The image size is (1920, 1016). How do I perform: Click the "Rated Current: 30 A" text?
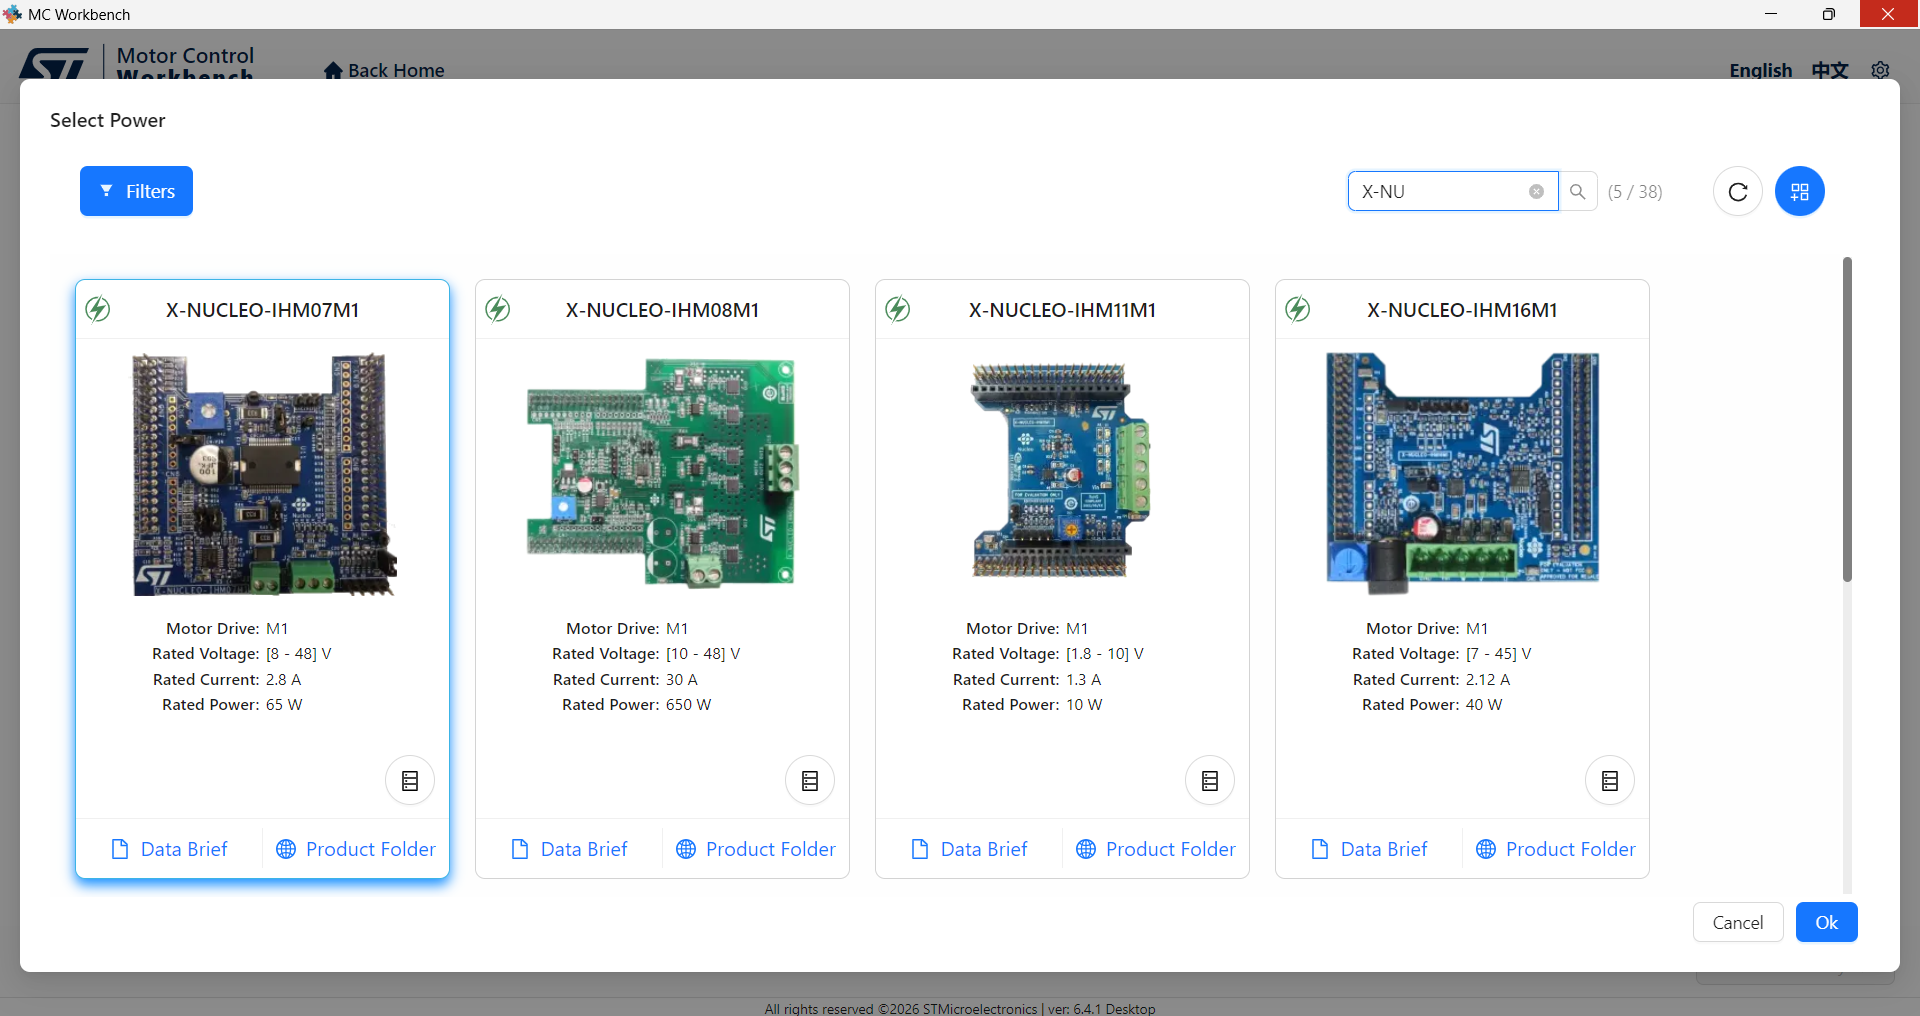click(626, 680)
